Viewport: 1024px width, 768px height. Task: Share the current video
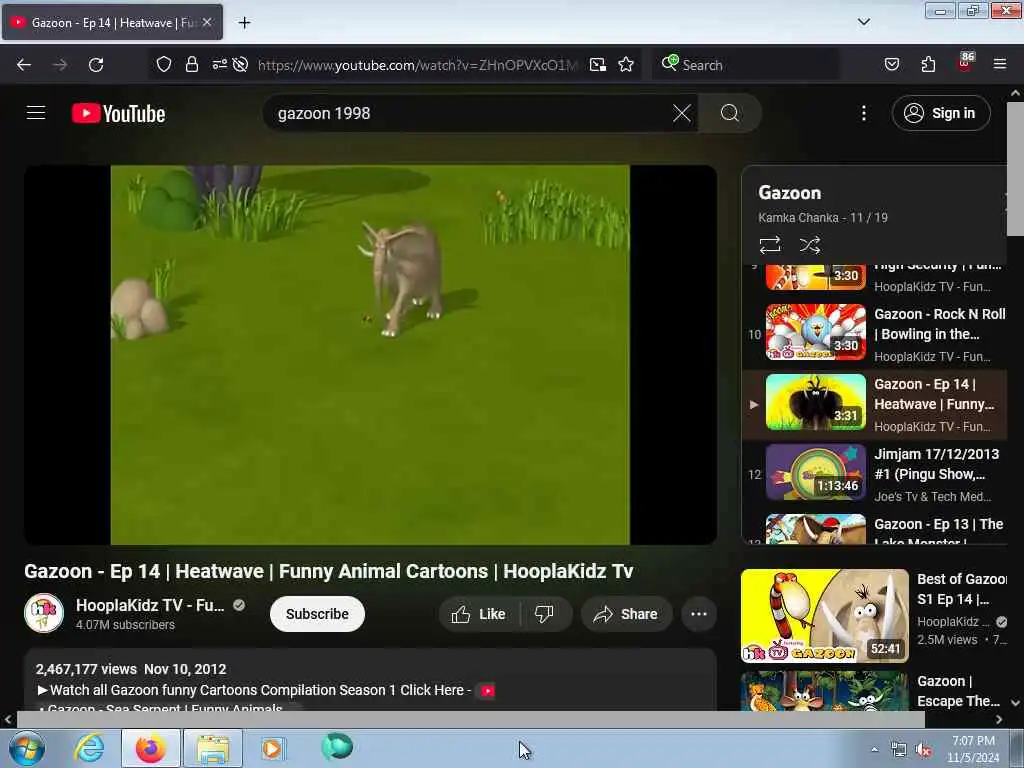coord(626,614)
